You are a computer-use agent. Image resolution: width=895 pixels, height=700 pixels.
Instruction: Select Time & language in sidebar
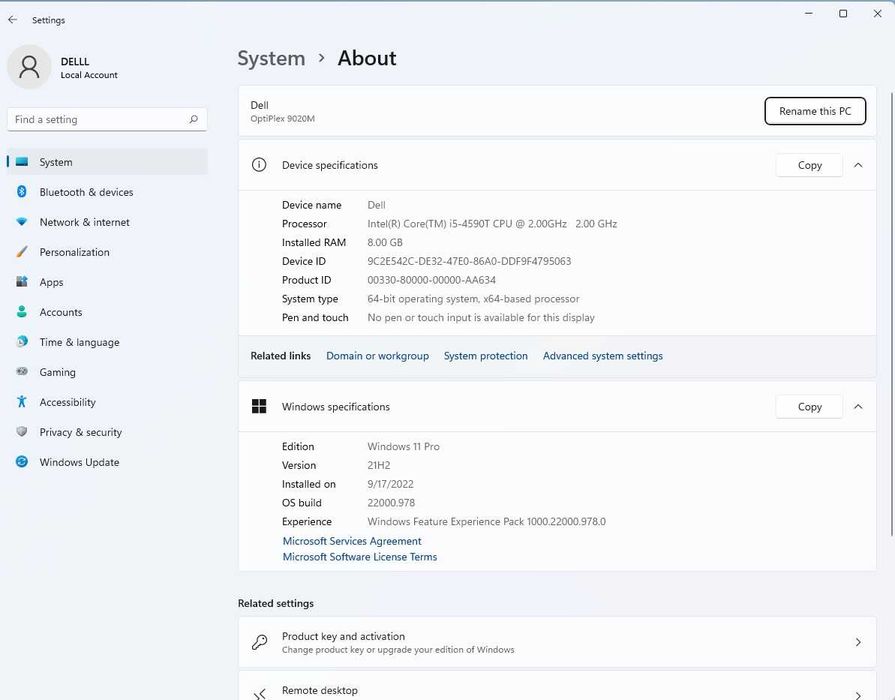pyautogui.click(x=79, y=342)
